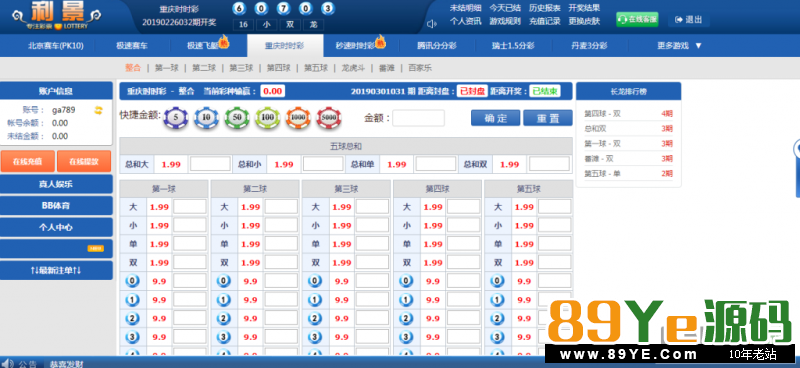Select the 1000 quick-amount chip

(x=298, y=118)
